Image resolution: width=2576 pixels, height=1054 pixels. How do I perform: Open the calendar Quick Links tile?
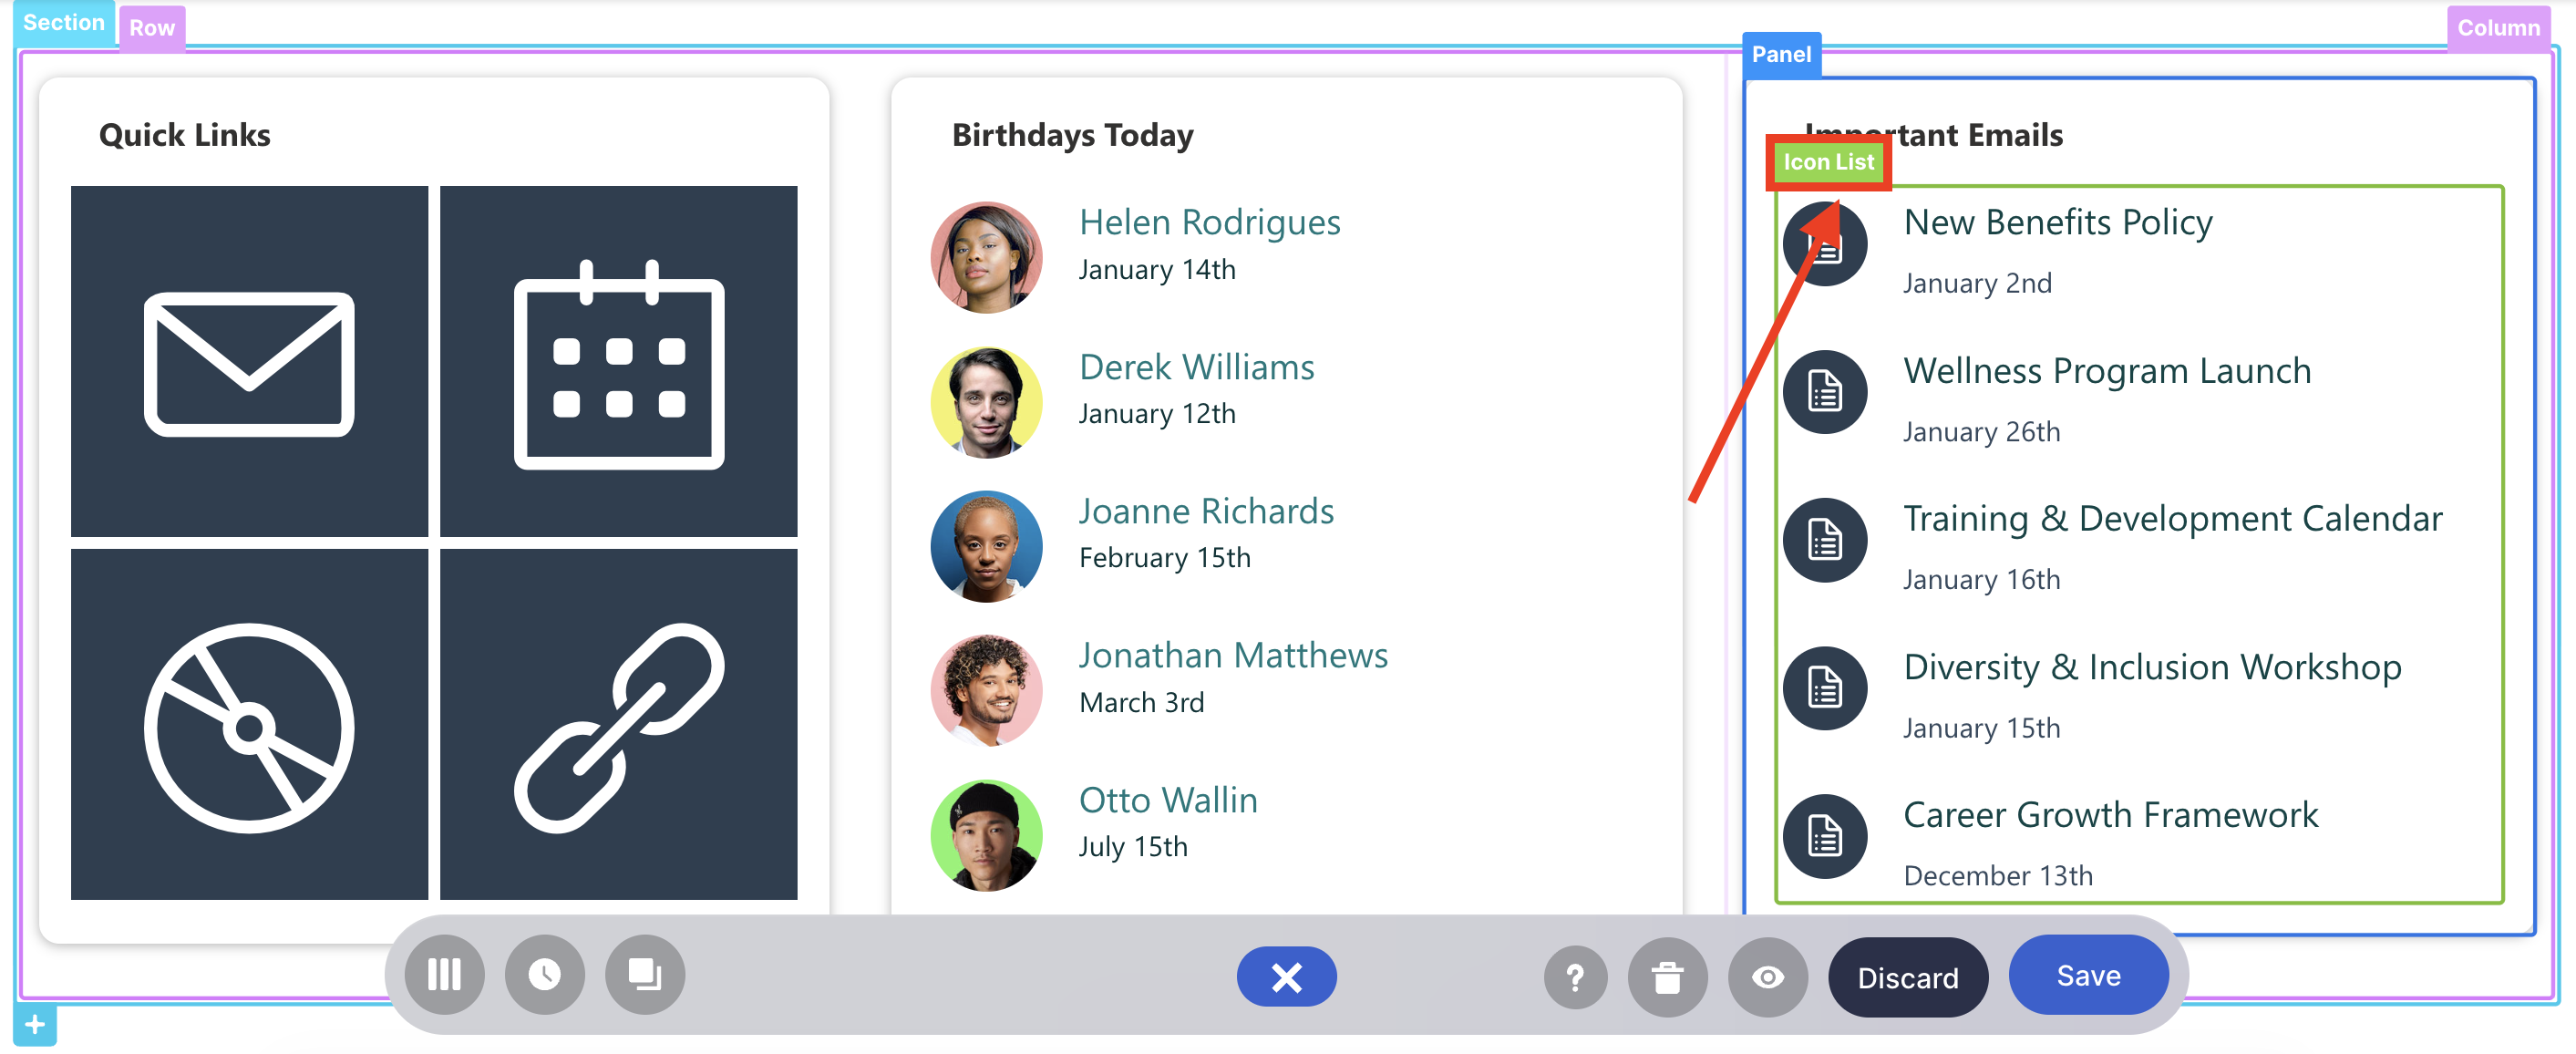[618, 362]
